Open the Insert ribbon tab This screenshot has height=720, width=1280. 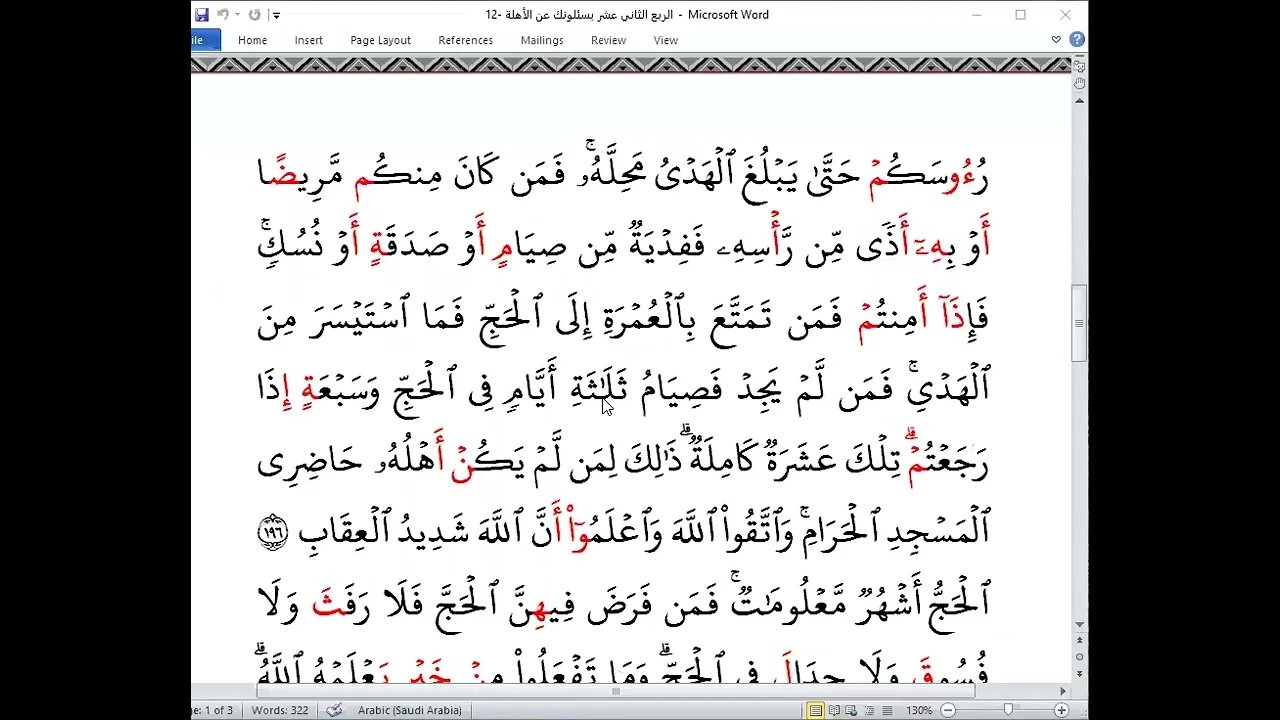click(308, 40)
